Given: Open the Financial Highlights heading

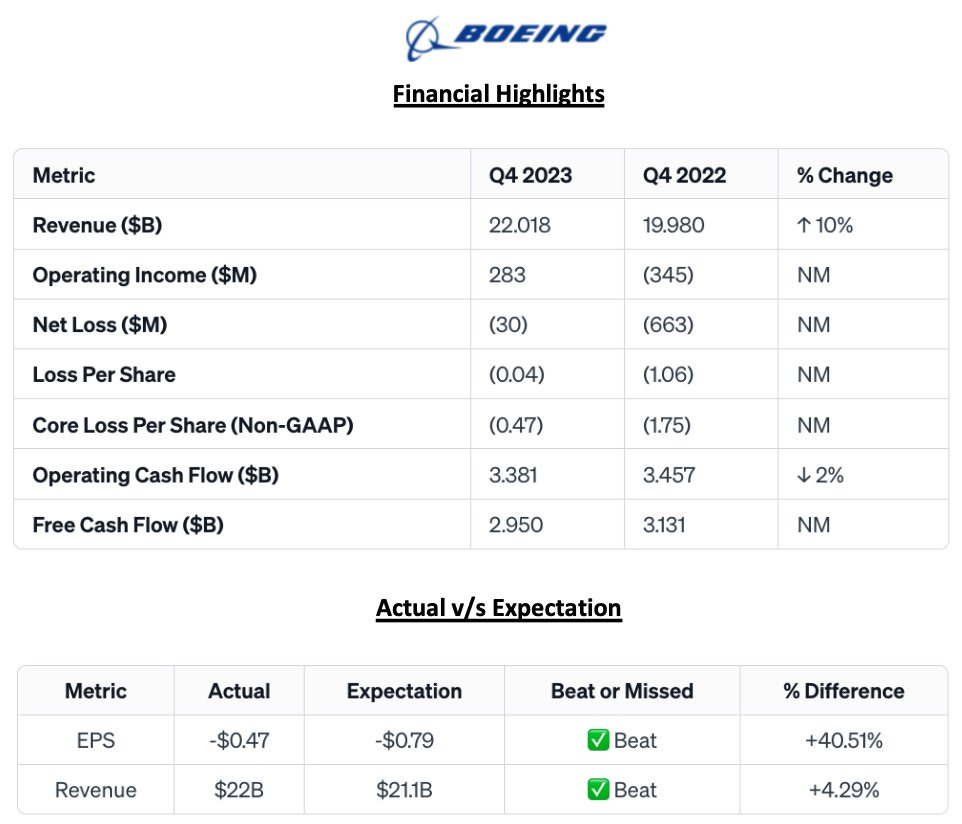Looking at the screenshot, I should (498, 94).
